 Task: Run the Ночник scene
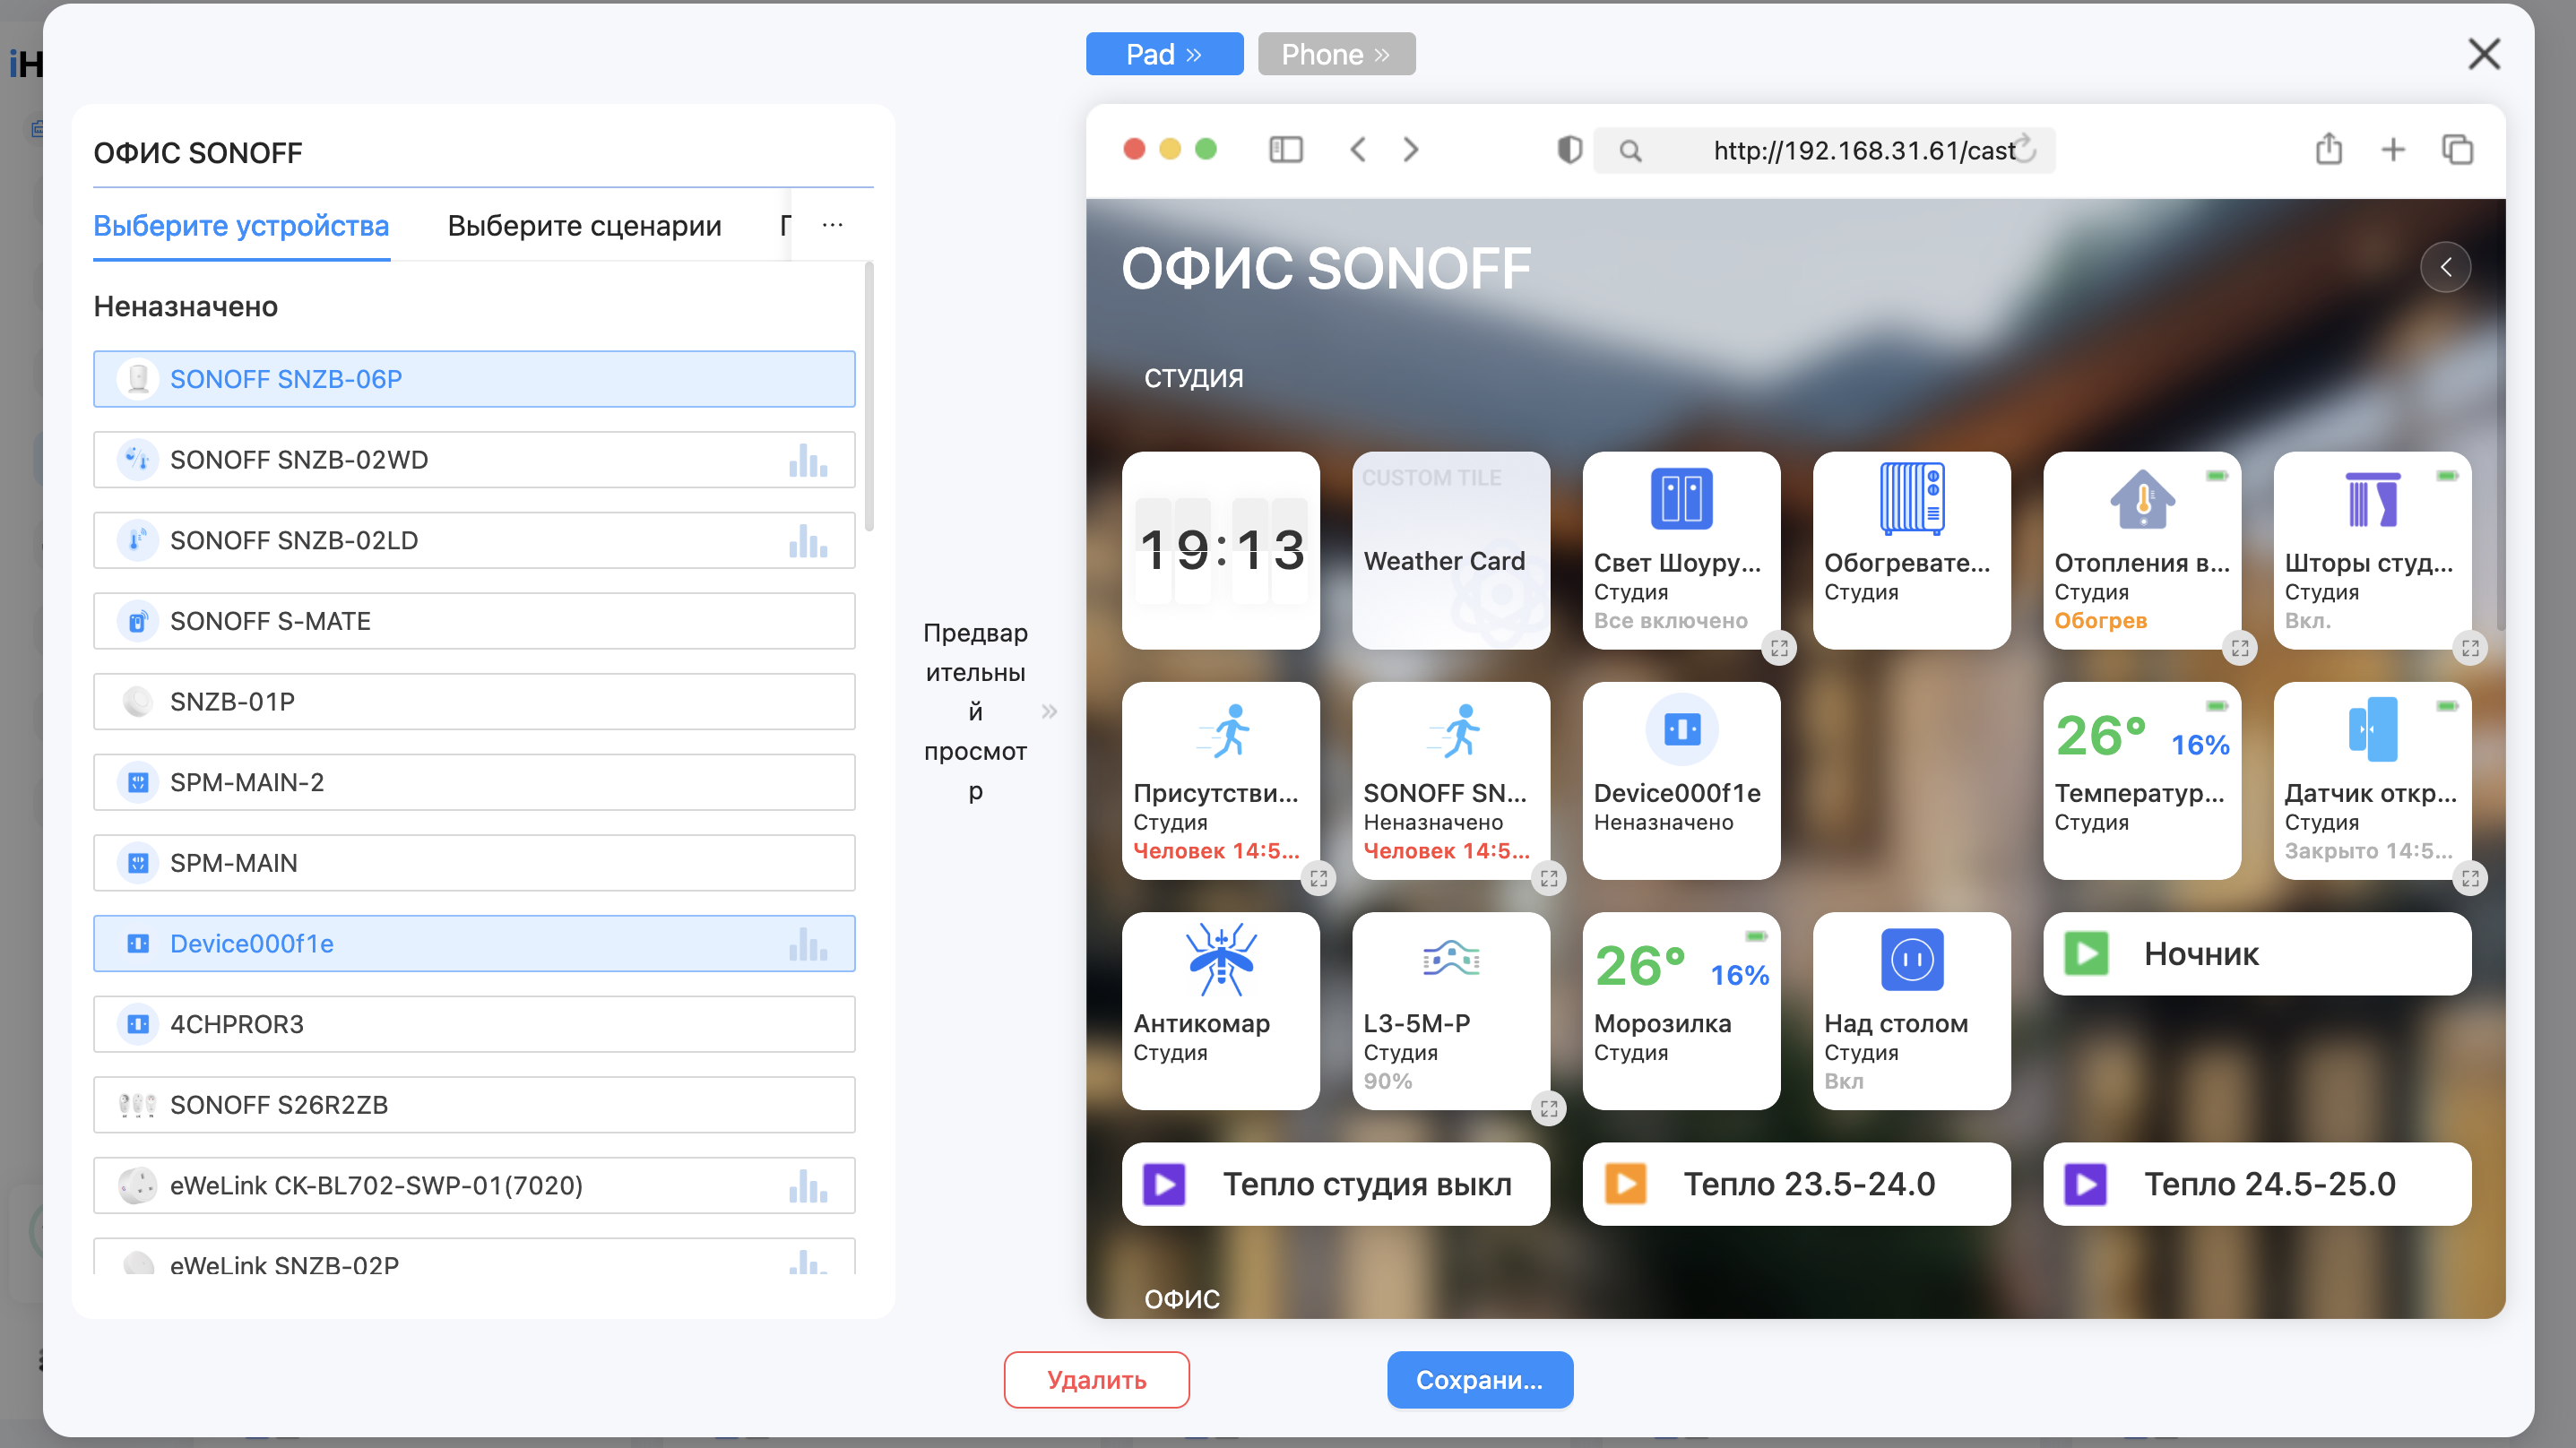(x=2257, y=954)
